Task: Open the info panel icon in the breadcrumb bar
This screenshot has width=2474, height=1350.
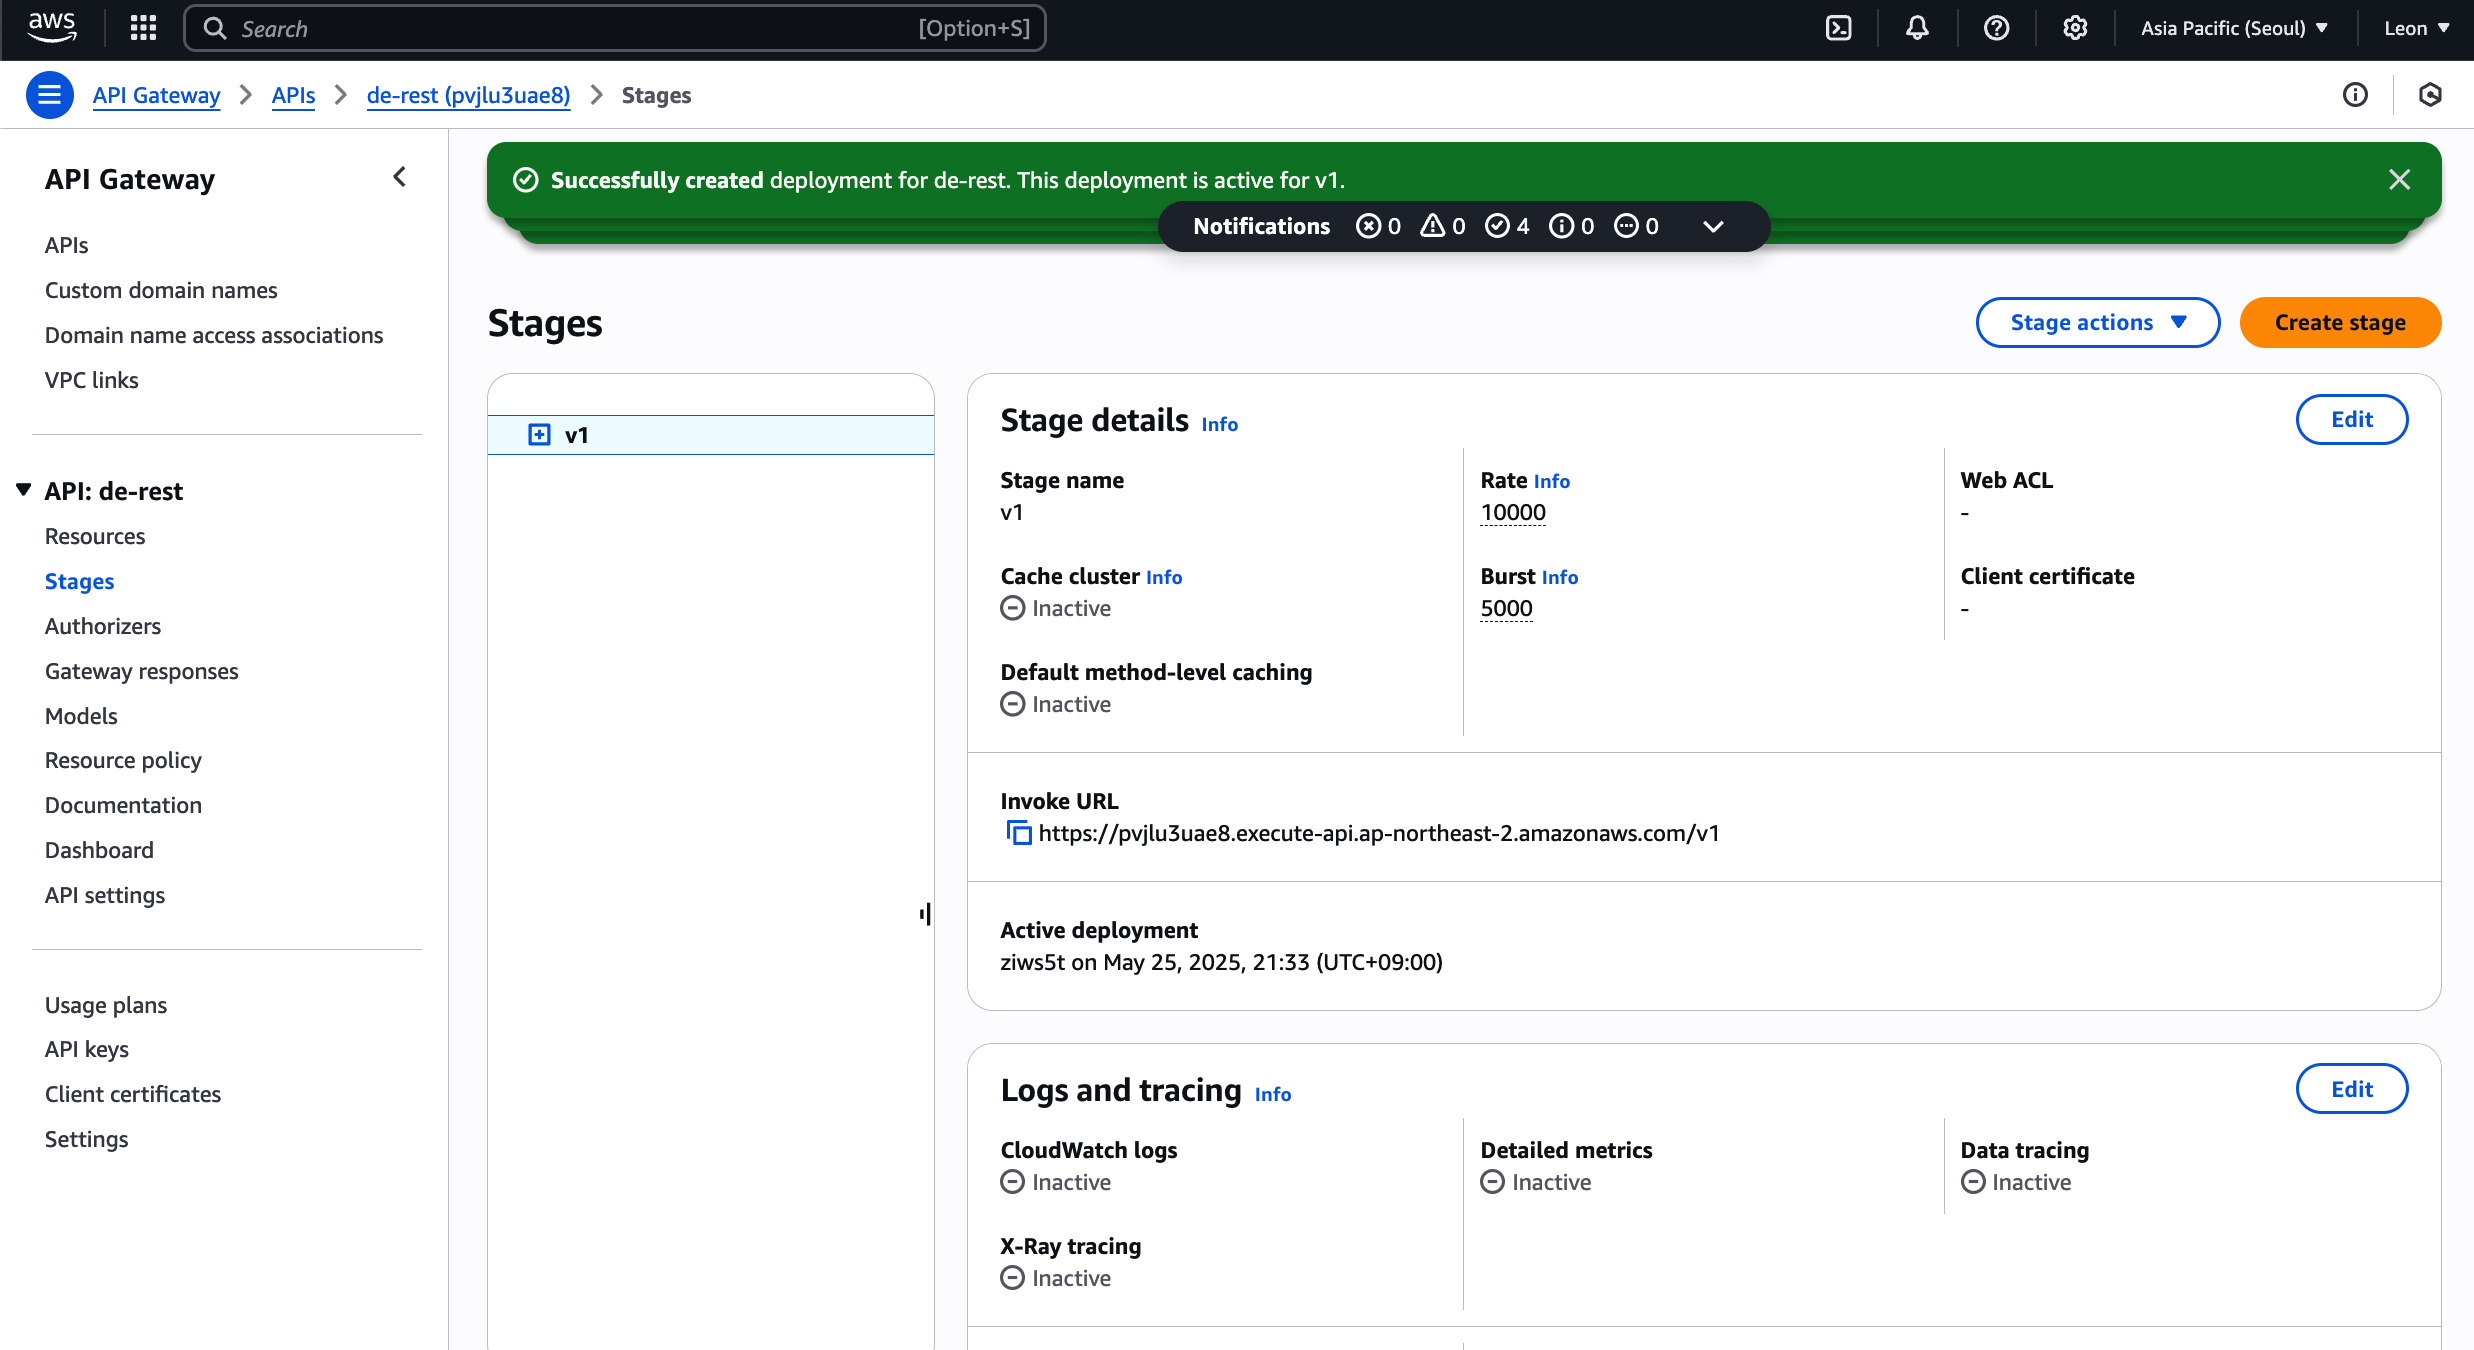Action: point(2355,95)
